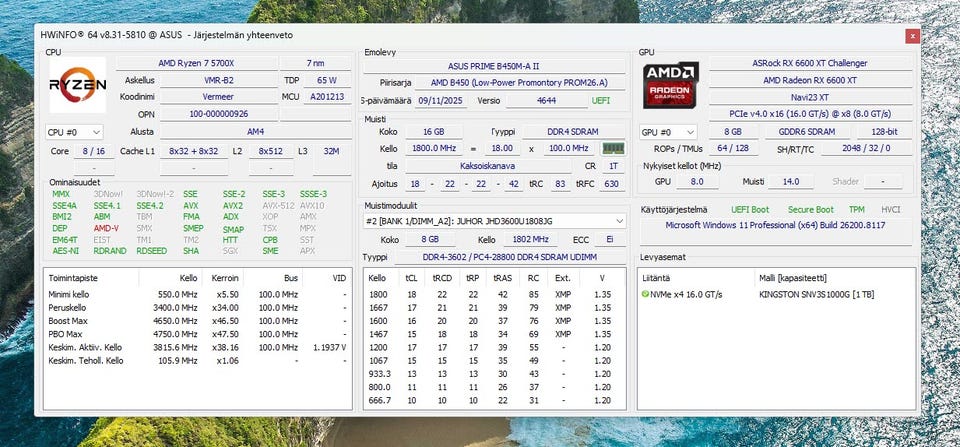Click the AES-NI feature flag
The image size is (960, 447).
click(x=66, y=251)
